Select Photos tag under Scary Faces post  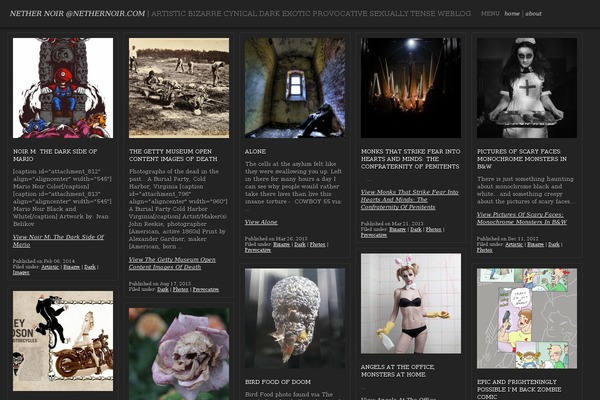(x=484, y=250)
